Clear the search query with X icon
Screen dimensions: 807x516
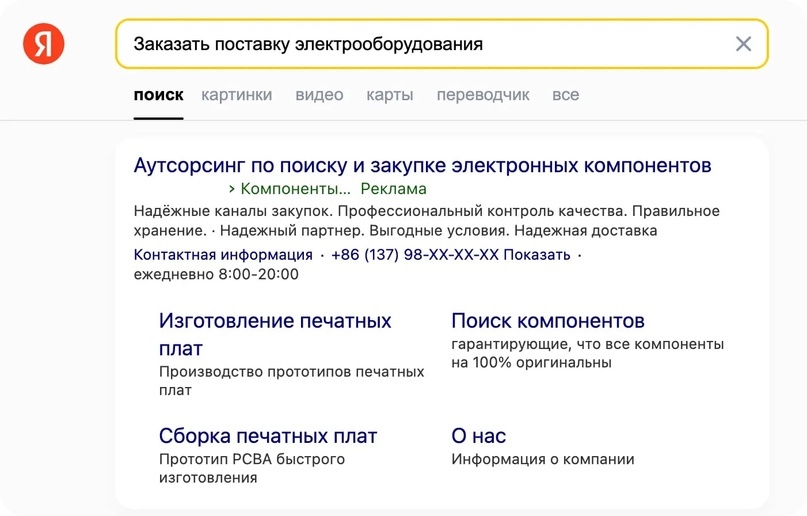pos(743,44)
